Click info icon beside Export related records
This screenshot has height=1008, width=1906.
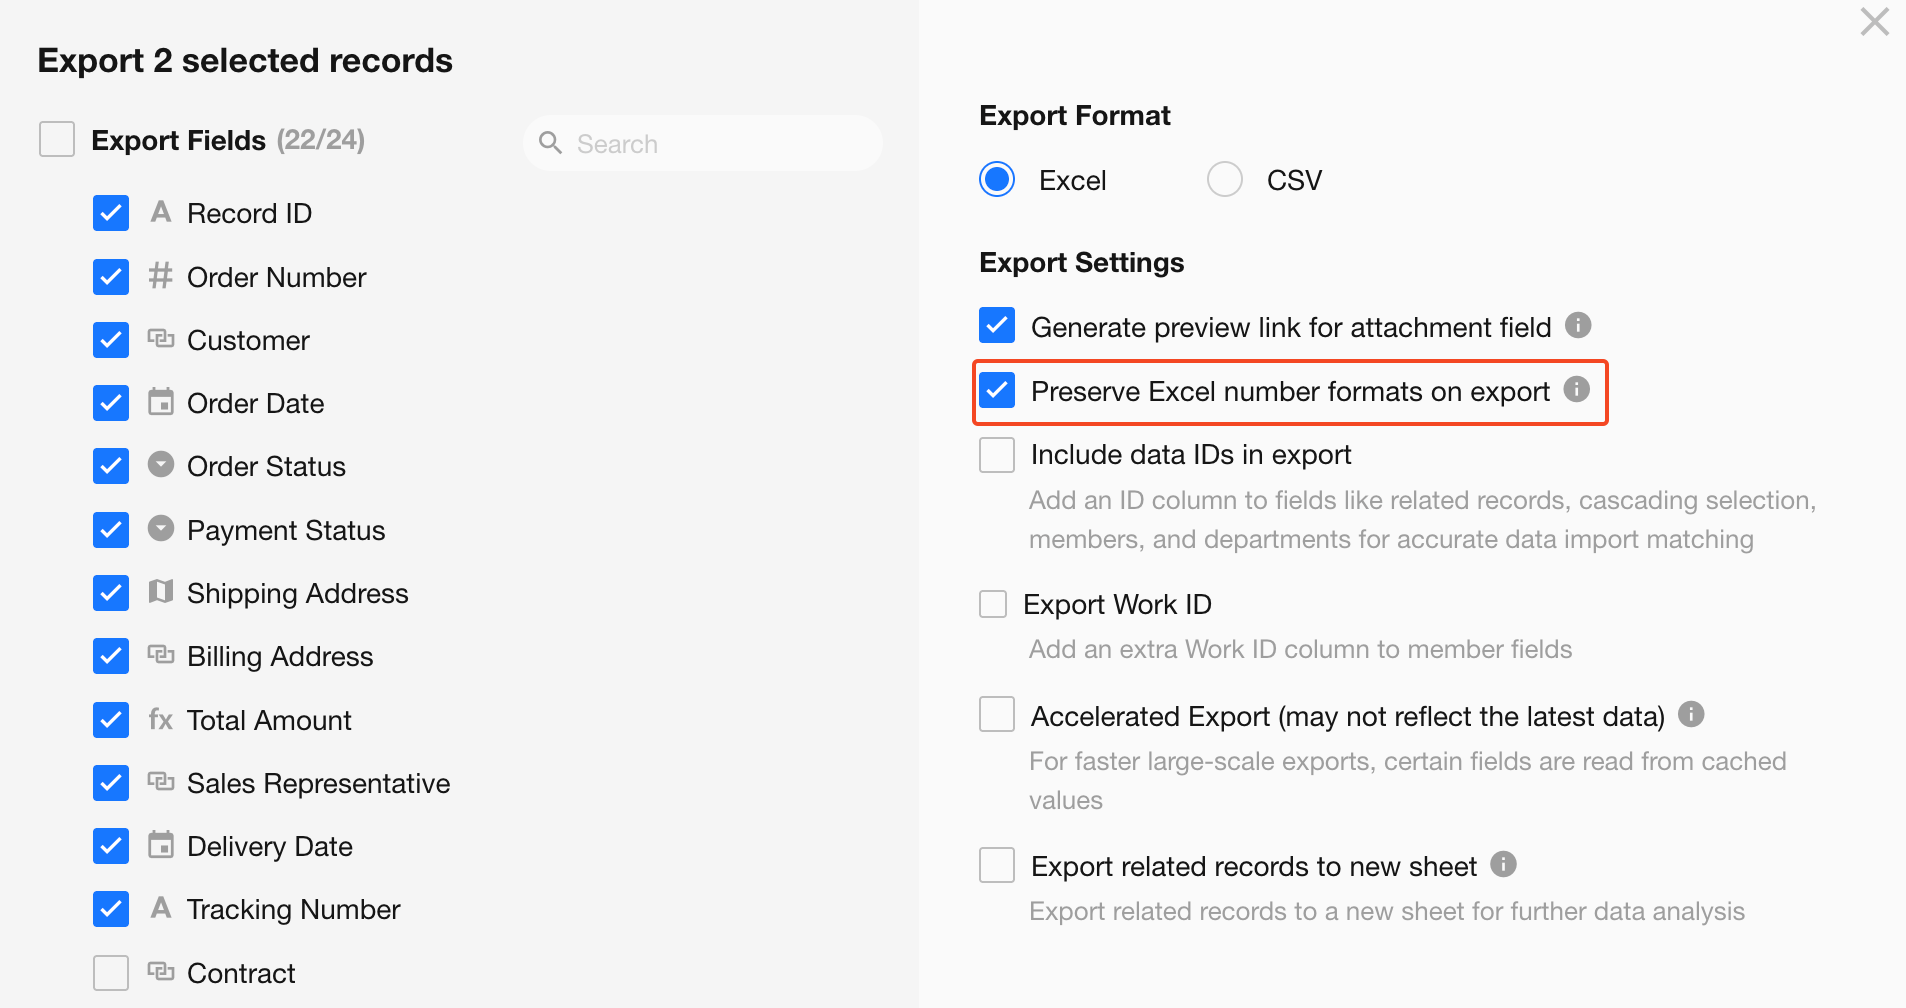point(1503,864)
